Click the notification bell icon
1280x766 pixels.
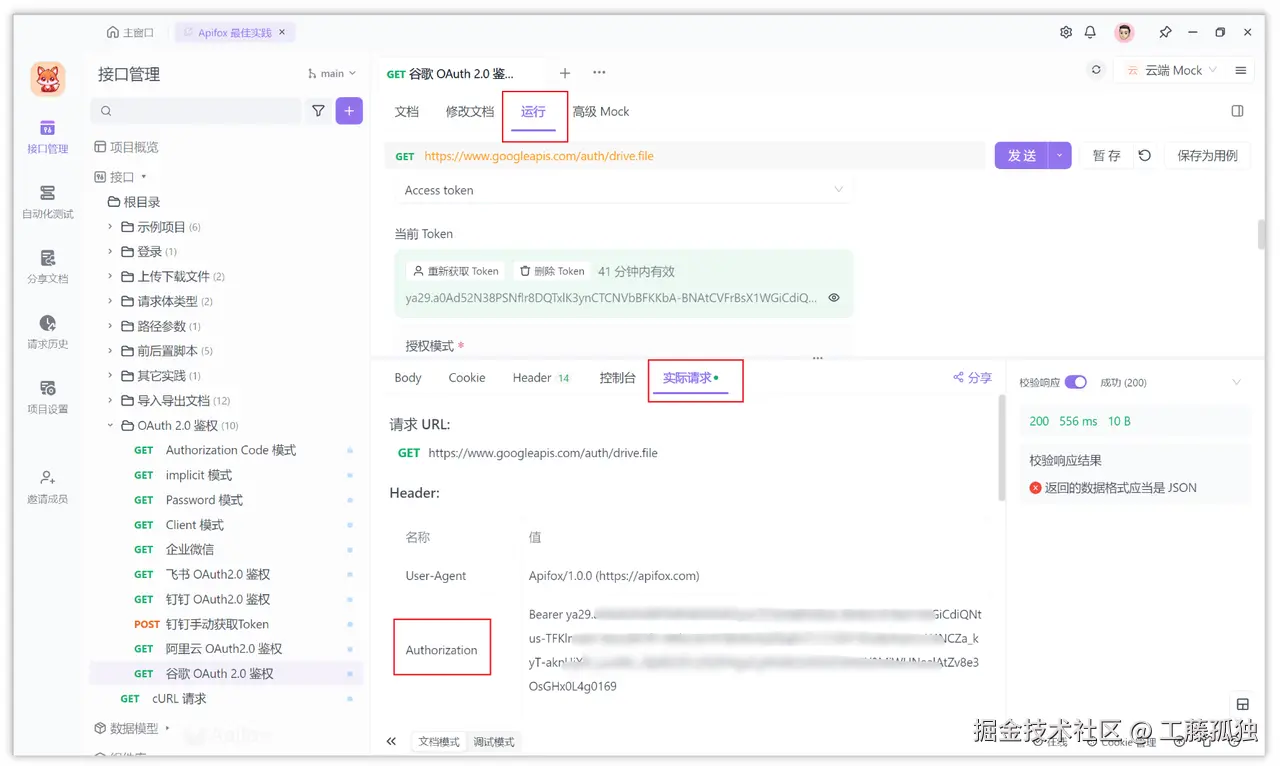[1090, 32]
